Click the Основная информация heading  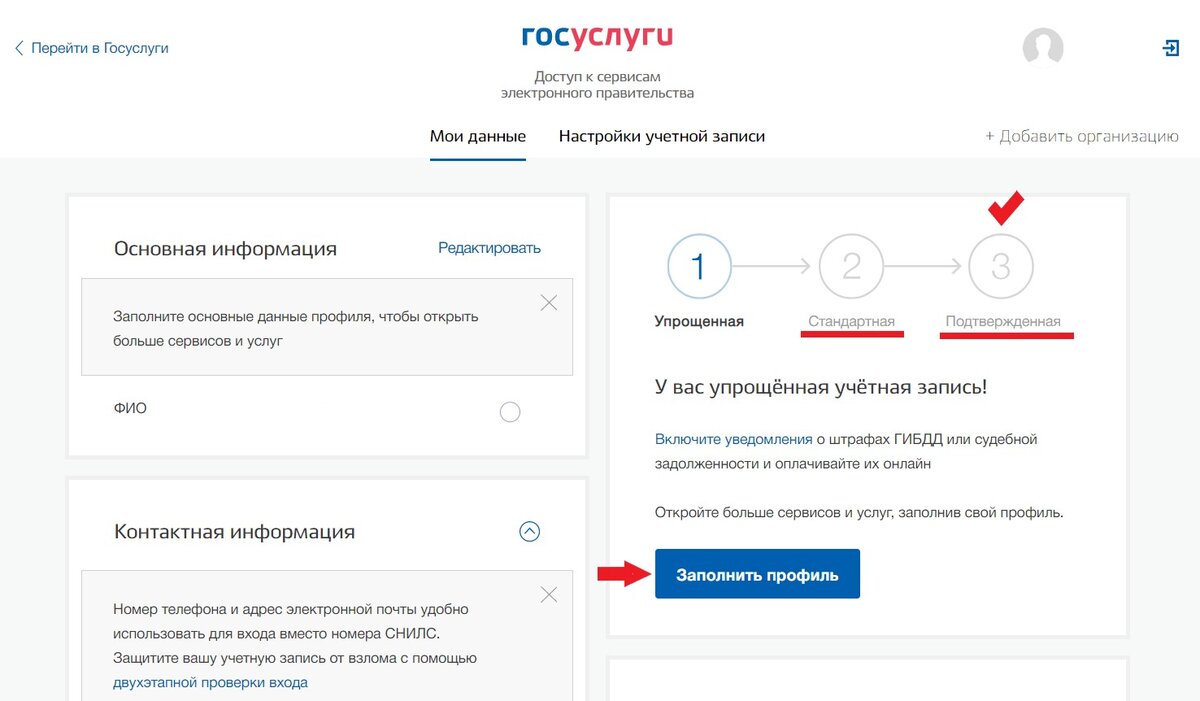[225, 249]
